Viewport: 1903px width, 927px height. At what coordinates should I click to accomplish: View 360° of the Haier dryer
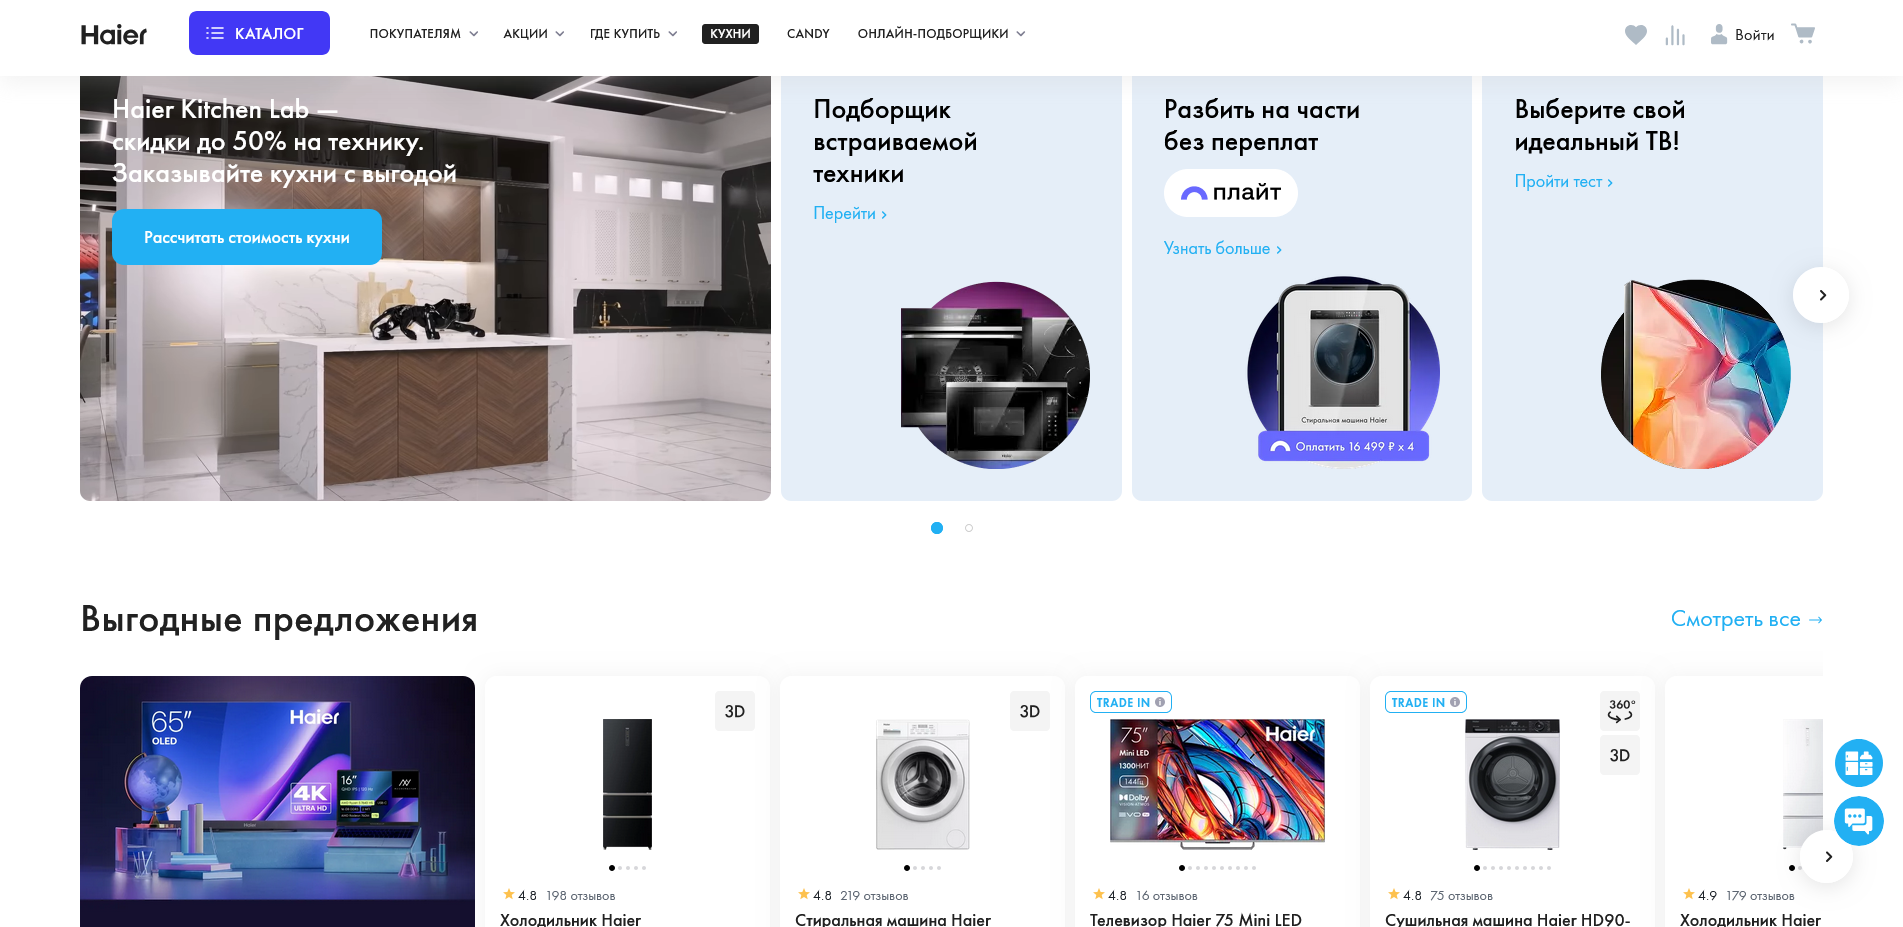click(1619, 710)
